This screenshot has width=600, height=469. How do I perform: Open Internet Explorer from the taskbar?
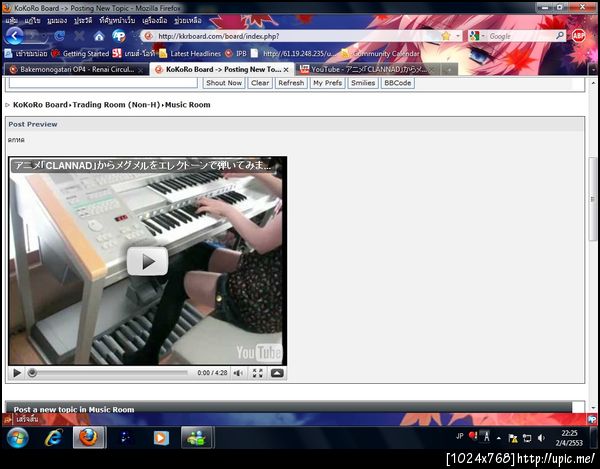53,438
